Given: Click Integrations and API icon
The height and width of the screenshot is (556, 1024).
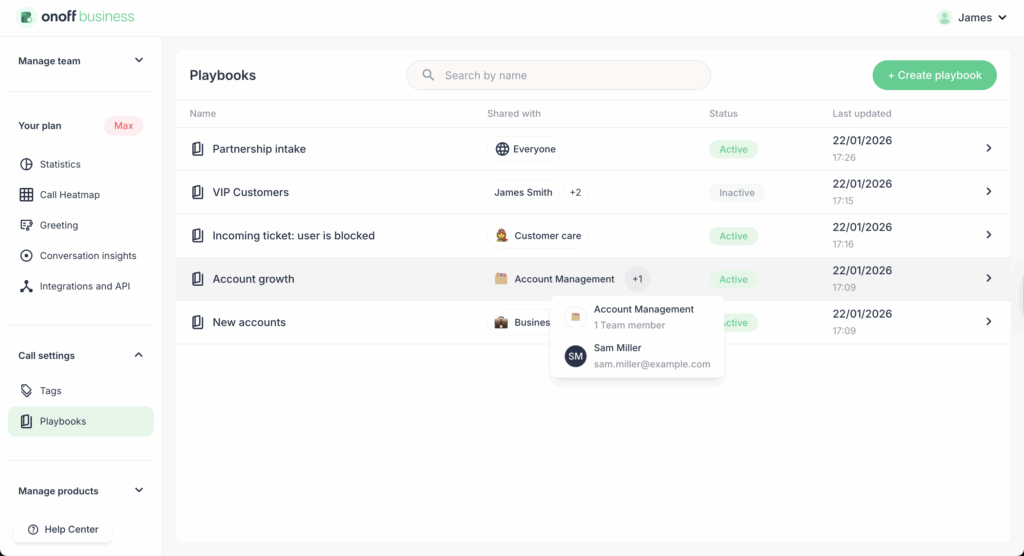Looking at the screenshot, I should click(27, 286).
